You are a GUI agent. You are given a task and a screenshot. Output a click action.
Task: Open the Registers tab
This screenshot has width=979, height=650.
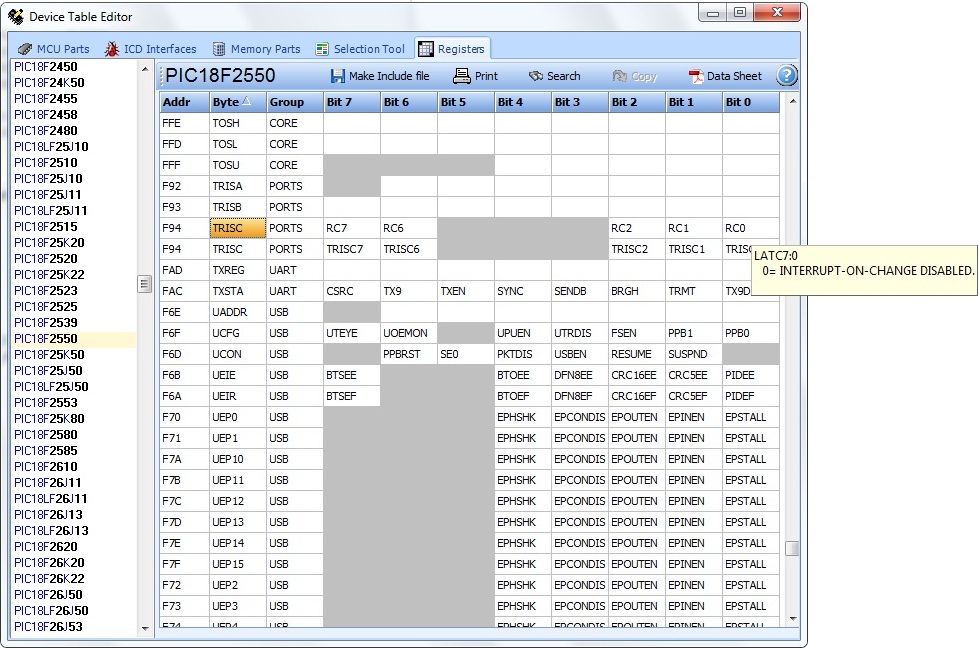coord(452,49)
